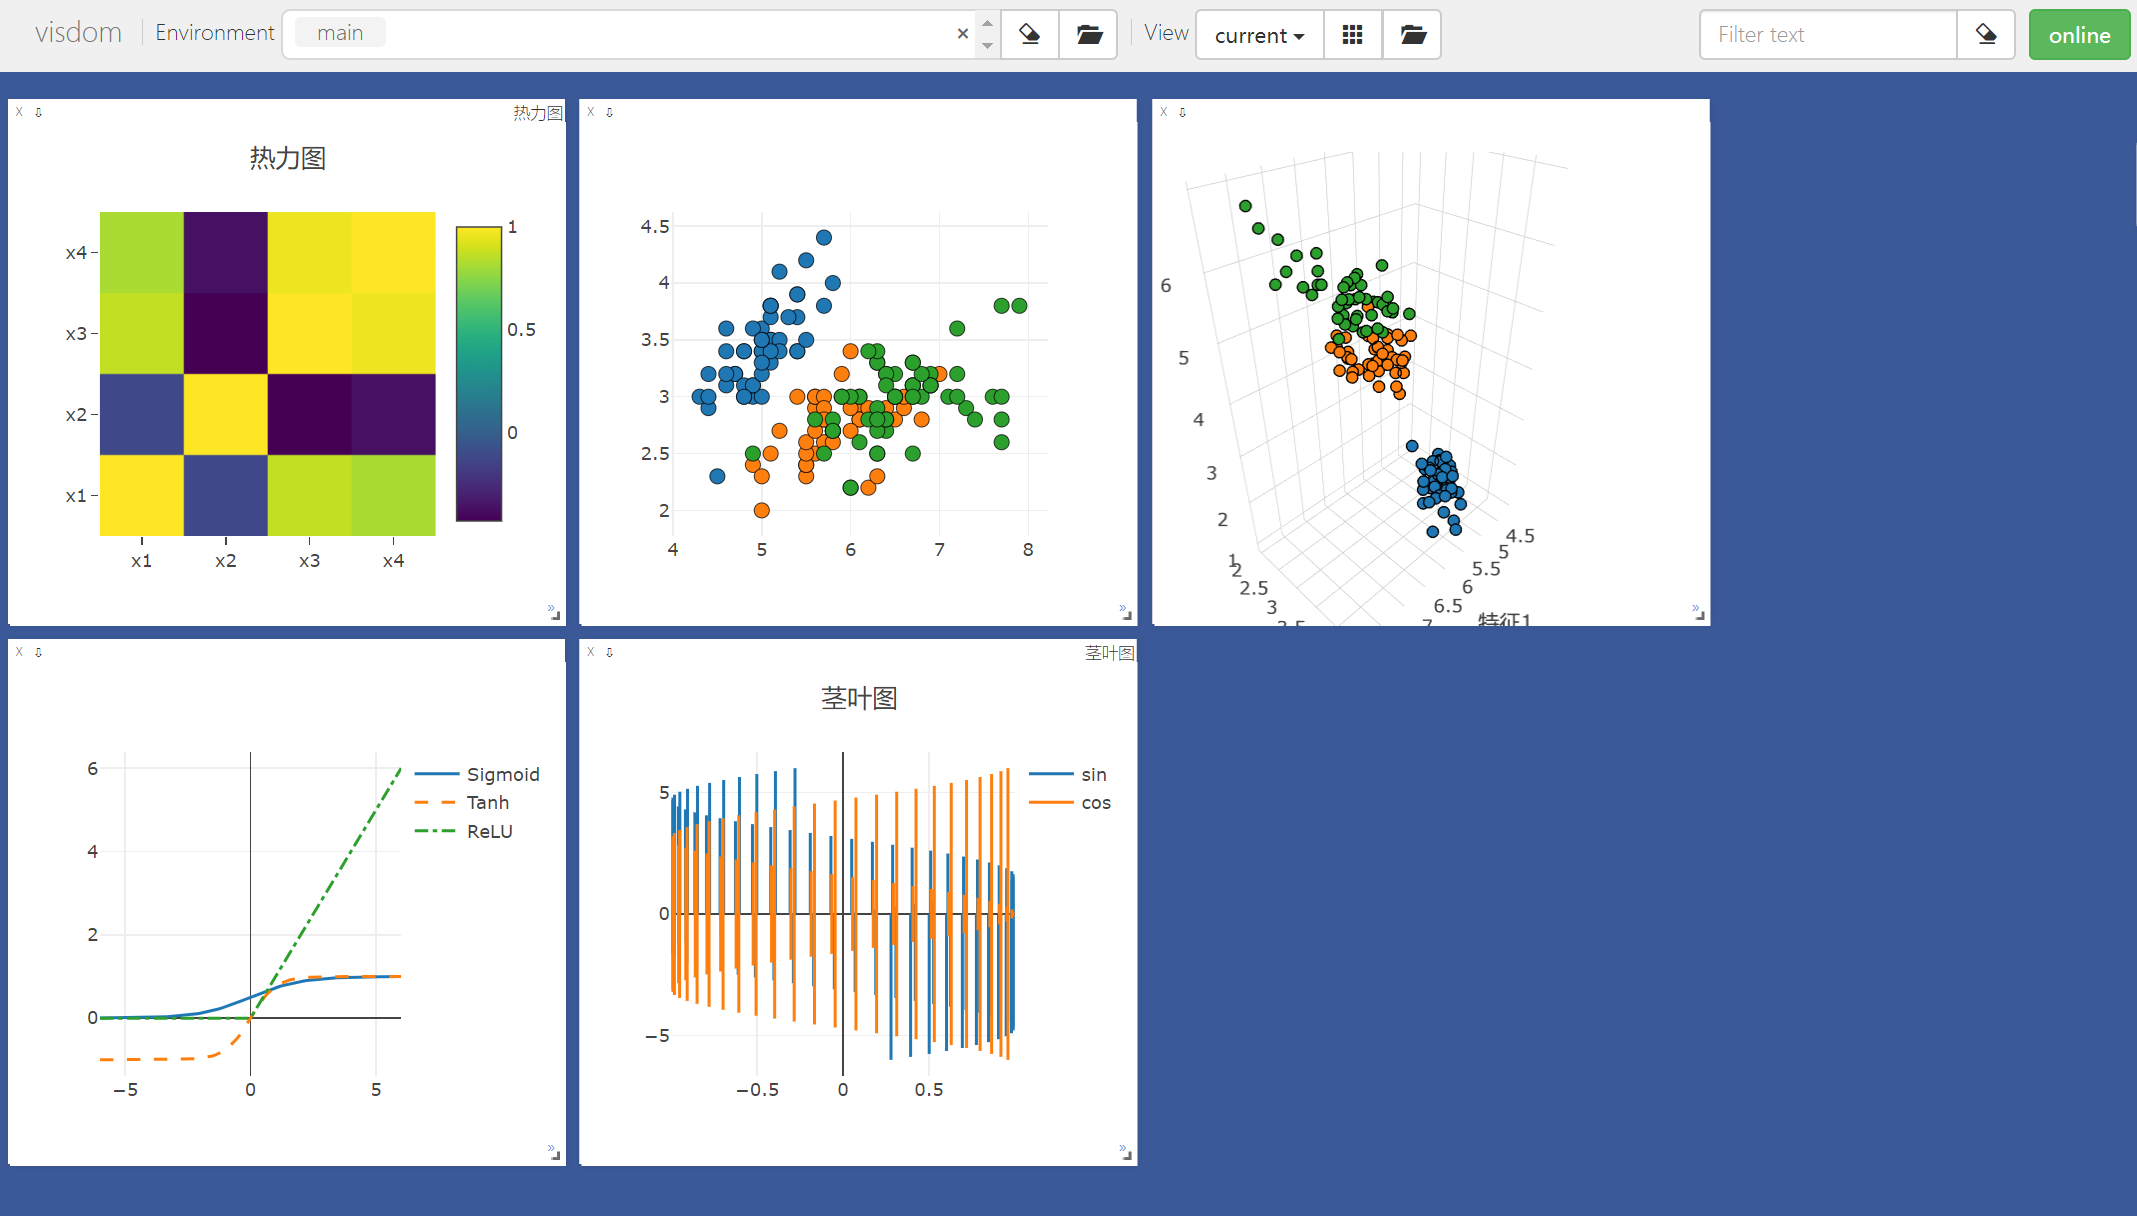Click the download icon on the heatmap pane

click(39, 112)
